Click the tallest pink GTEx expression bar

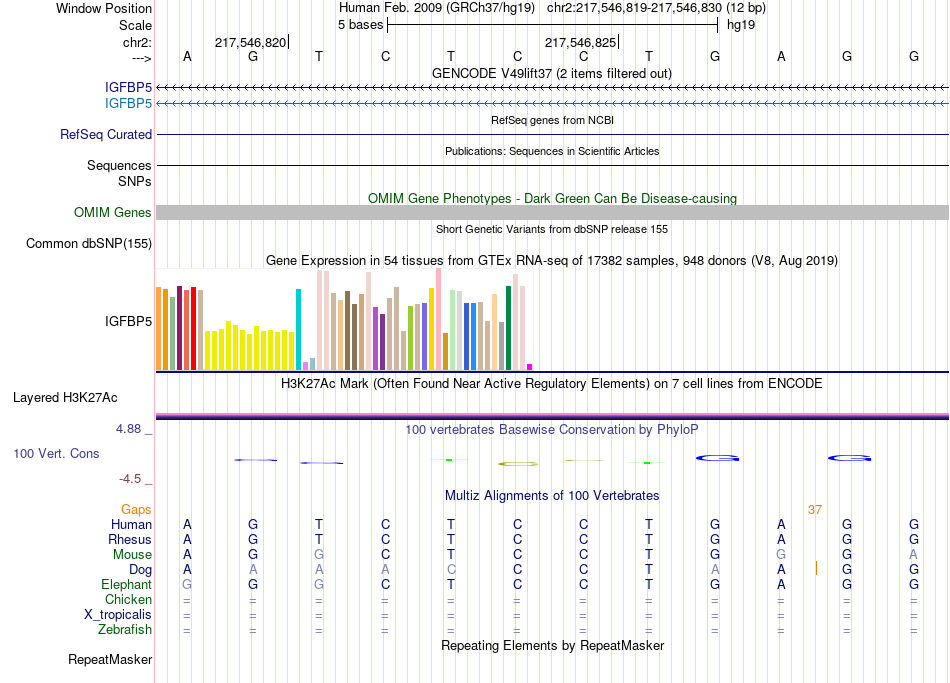[438, 319]
